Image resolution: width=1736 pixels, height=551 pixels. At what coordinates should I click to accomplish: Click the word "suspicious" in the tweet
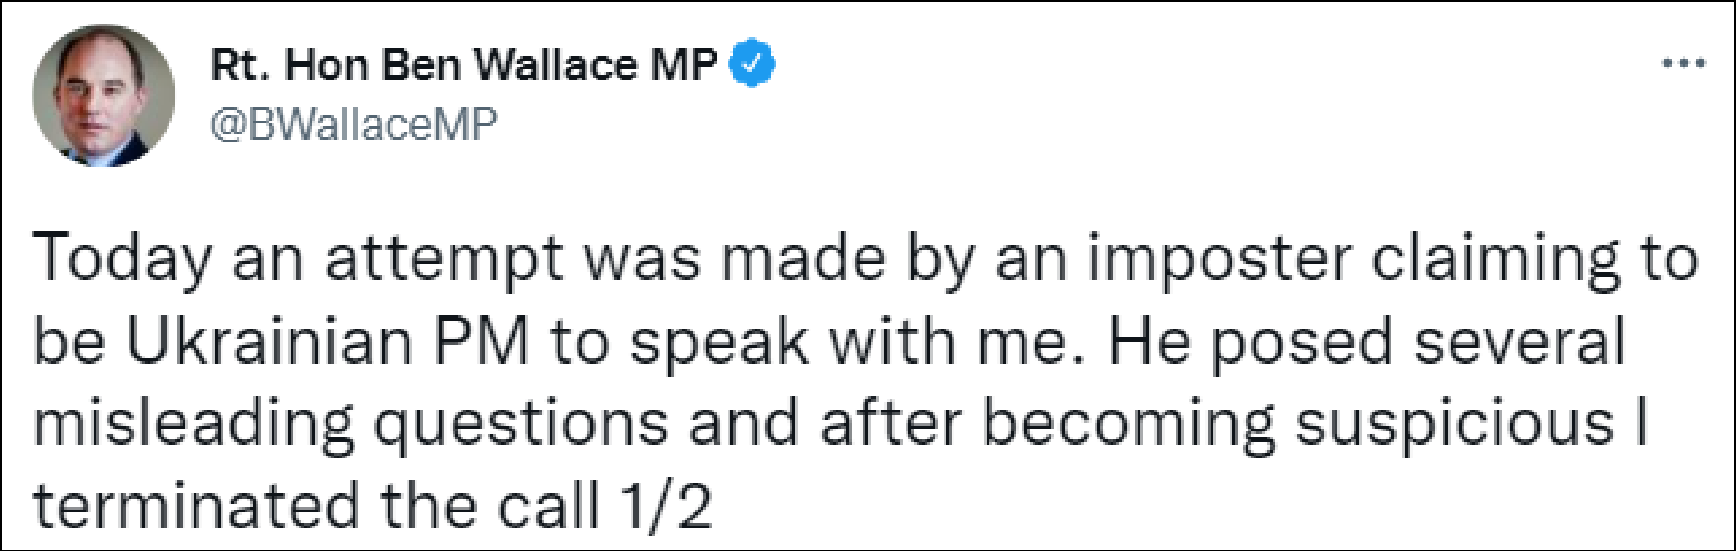coord(1455,424)
